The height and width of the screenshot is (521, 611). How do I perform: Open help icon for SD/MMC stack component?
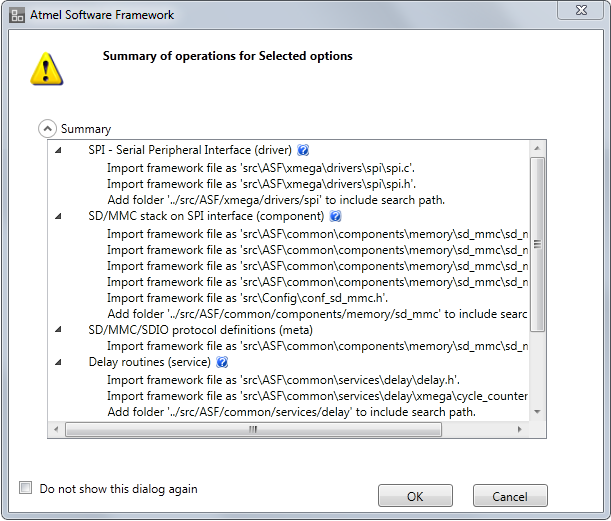[336, 216]
